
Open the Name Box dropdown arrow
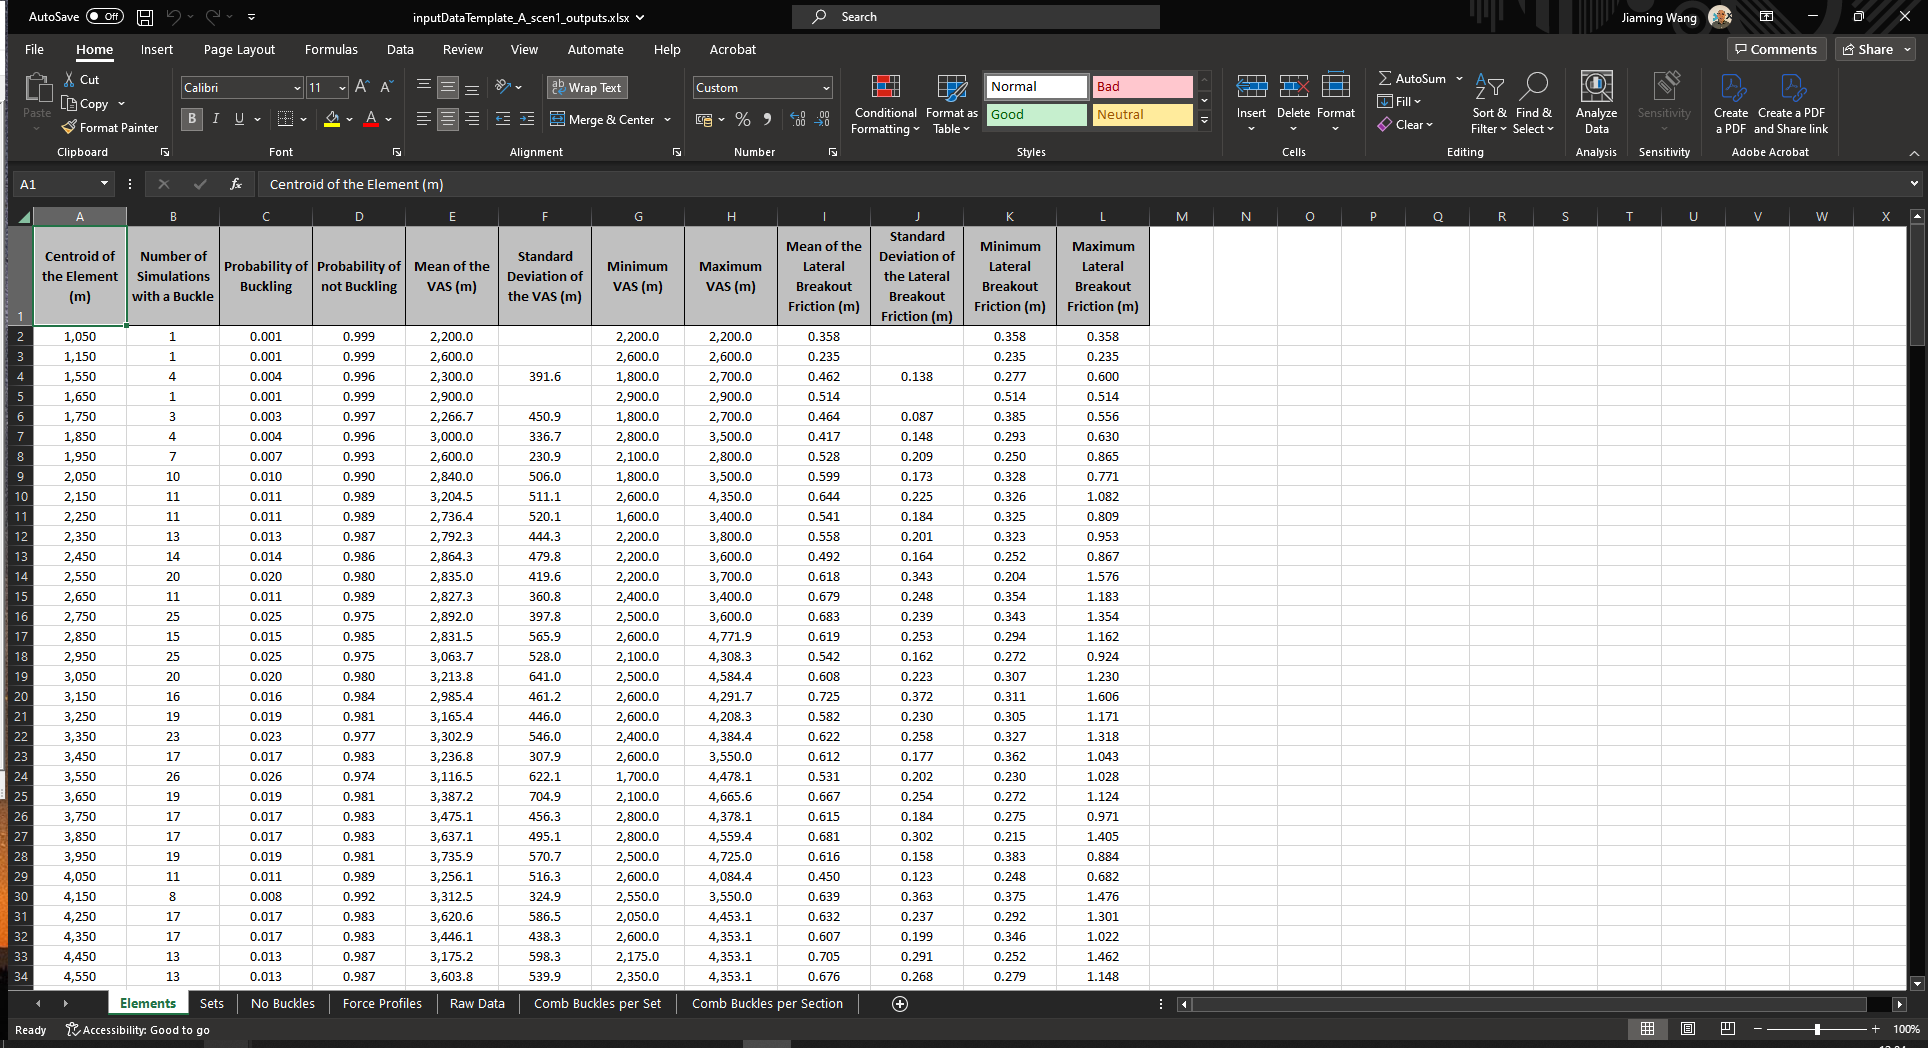104,184
